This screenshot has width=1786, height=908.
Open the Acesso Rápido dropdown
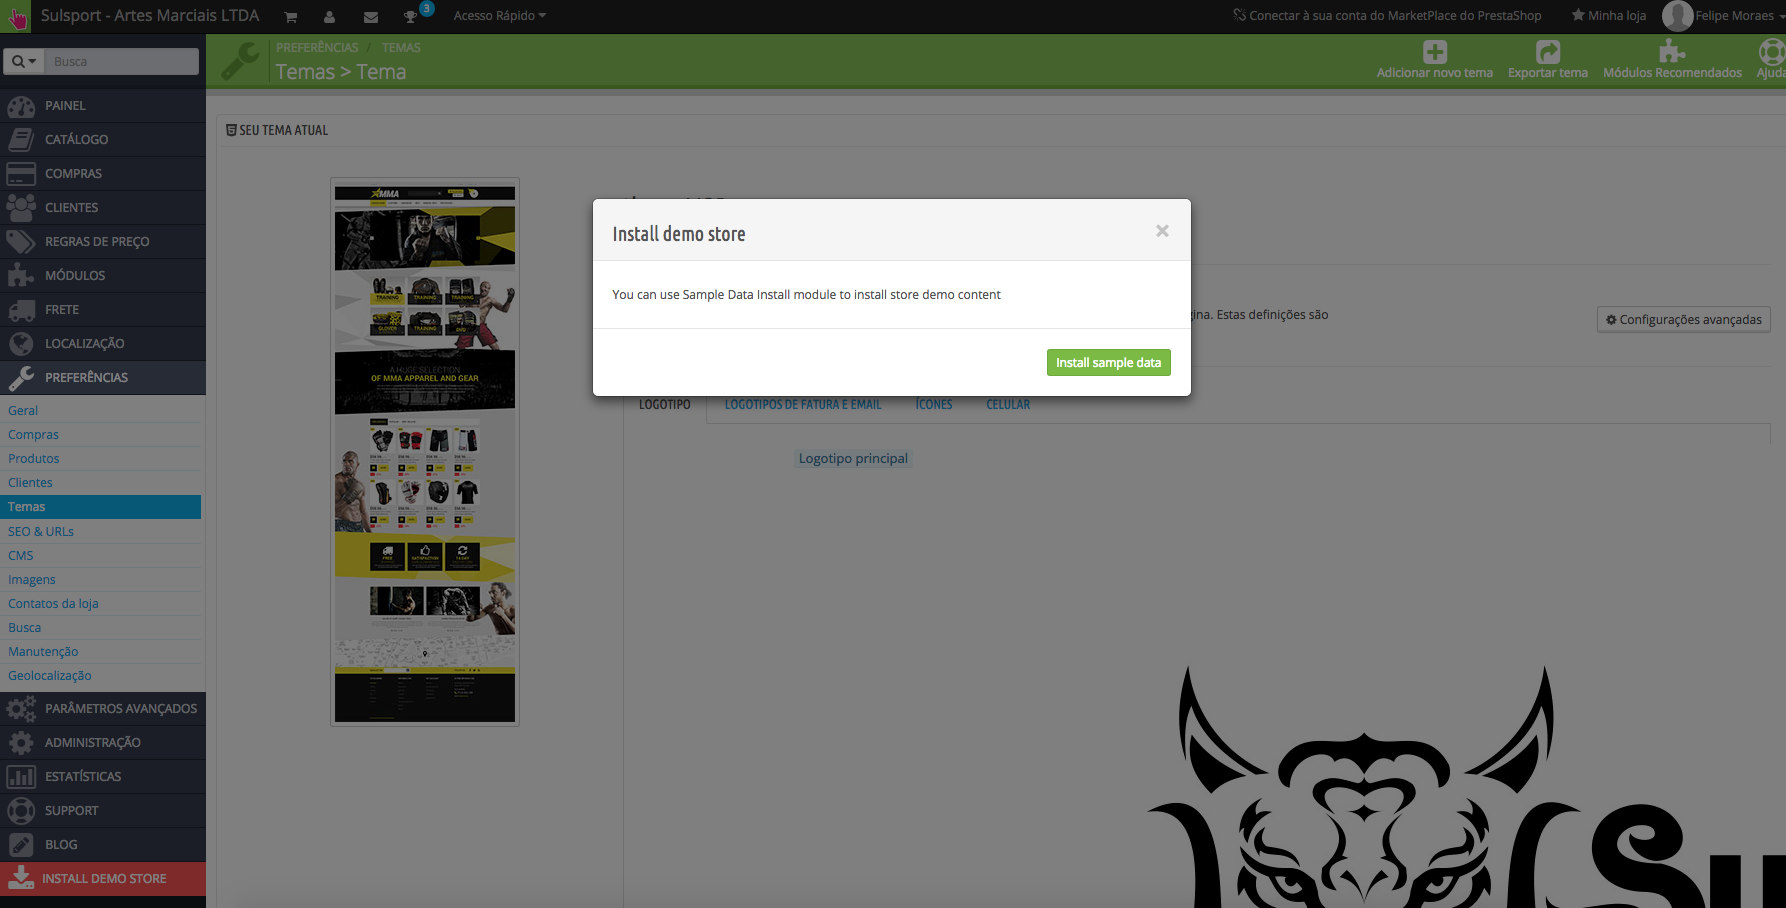click(499, 16)
